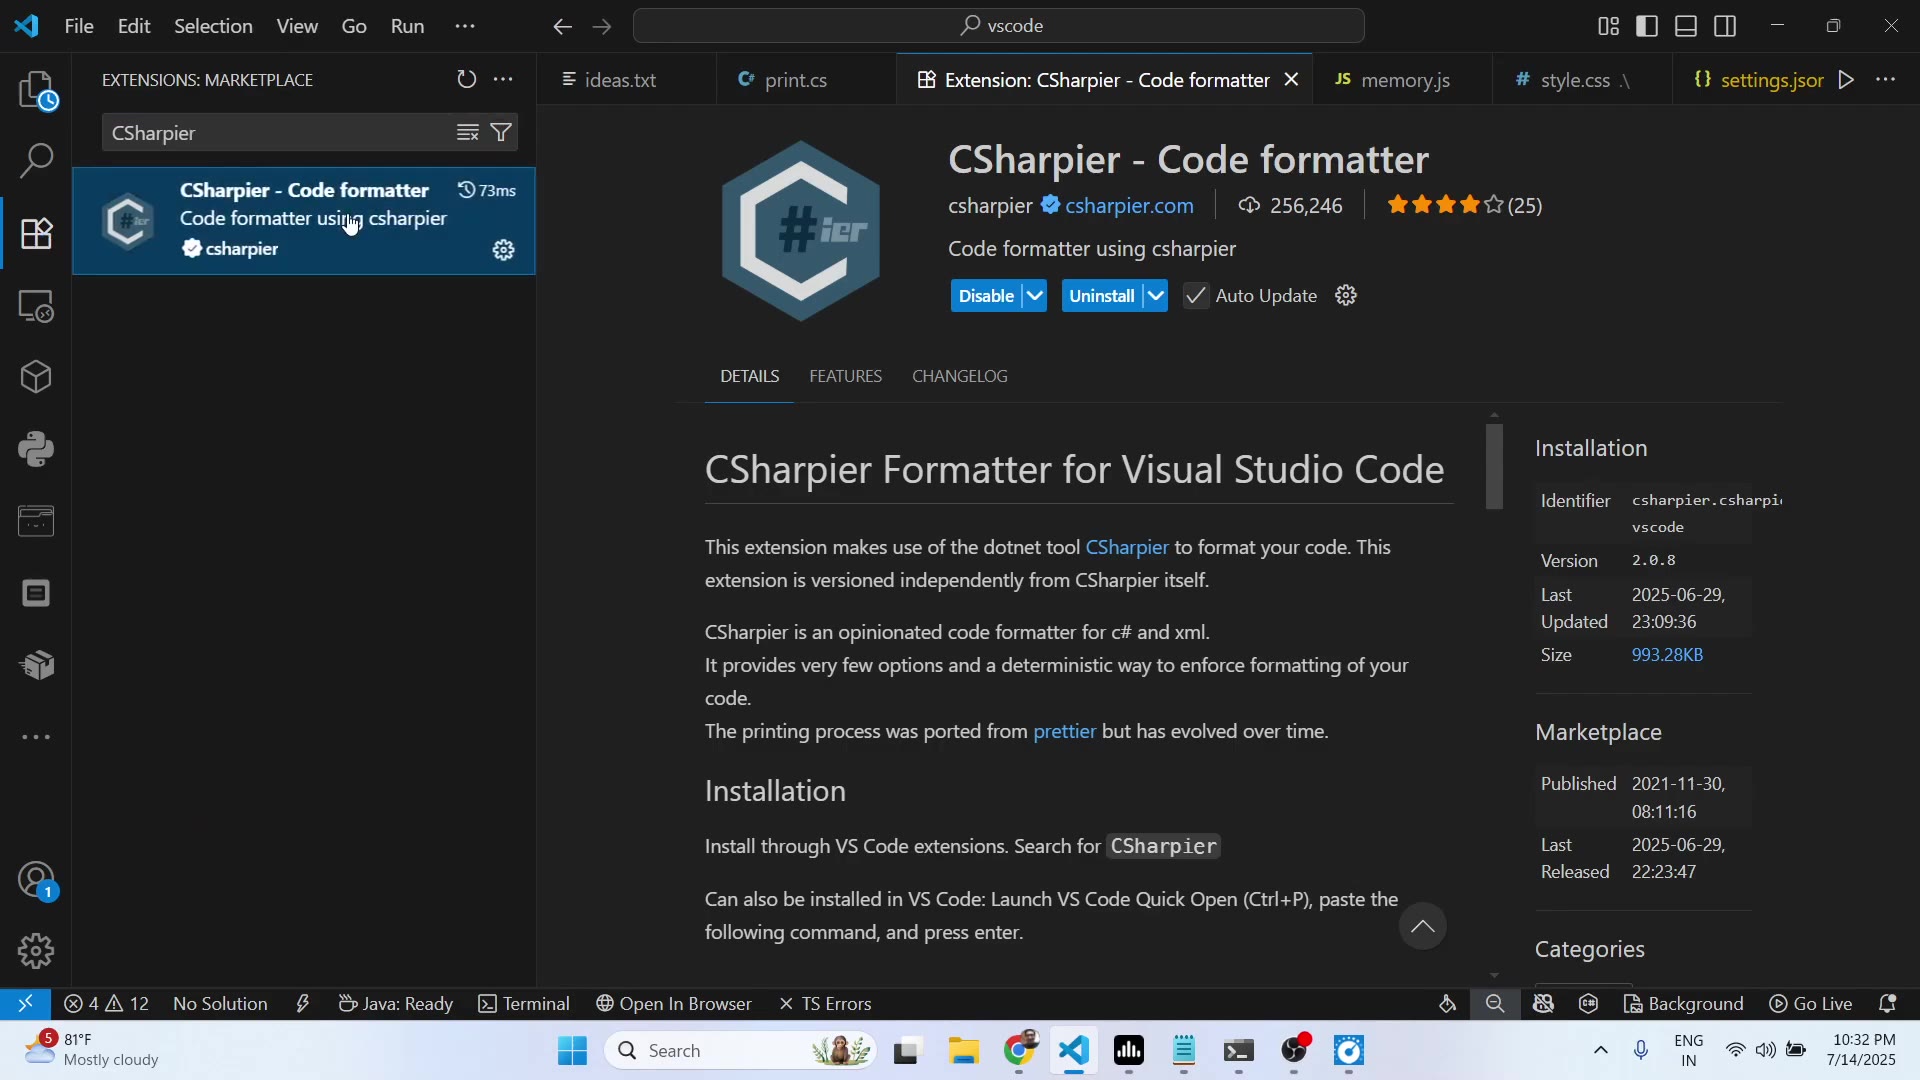
Task: Select the CSharpier extension list entry
Action: [x=304, y=221]
